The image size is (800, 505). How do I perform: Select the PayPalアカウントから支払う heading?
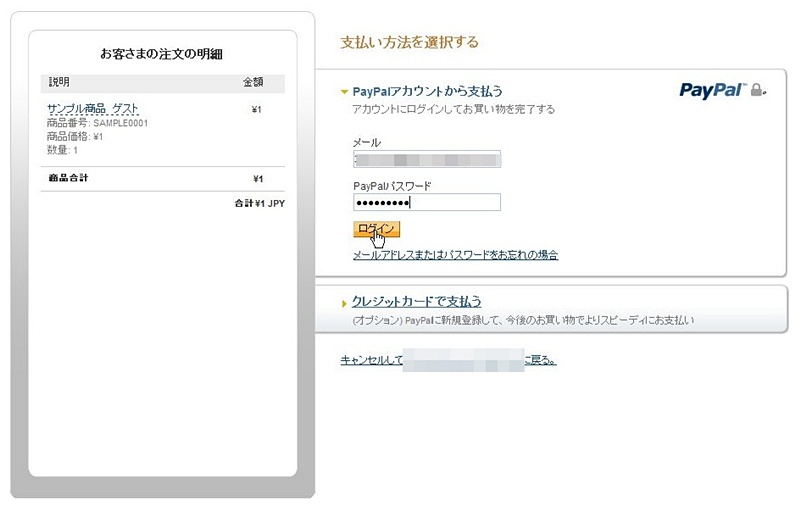[x=427, y=91]
